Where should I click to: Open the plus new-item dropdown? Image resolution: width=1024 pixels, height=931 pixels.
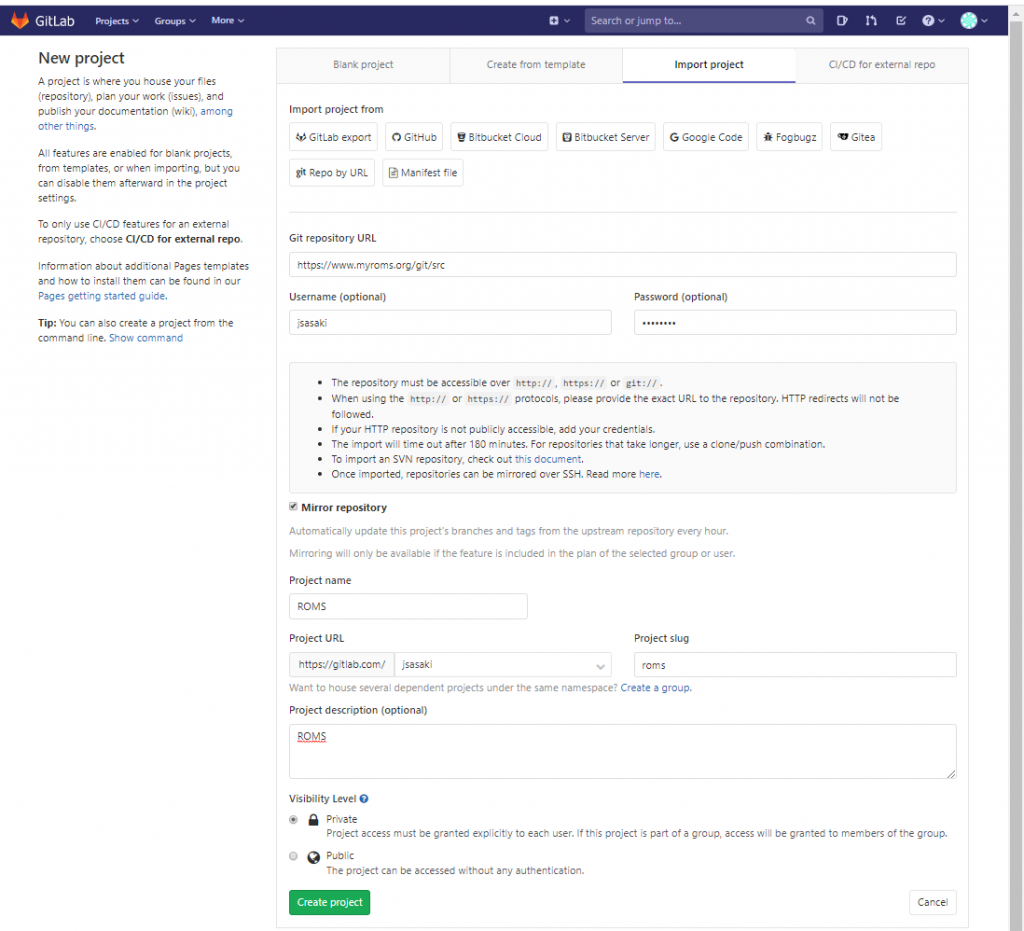pos(559,21)
